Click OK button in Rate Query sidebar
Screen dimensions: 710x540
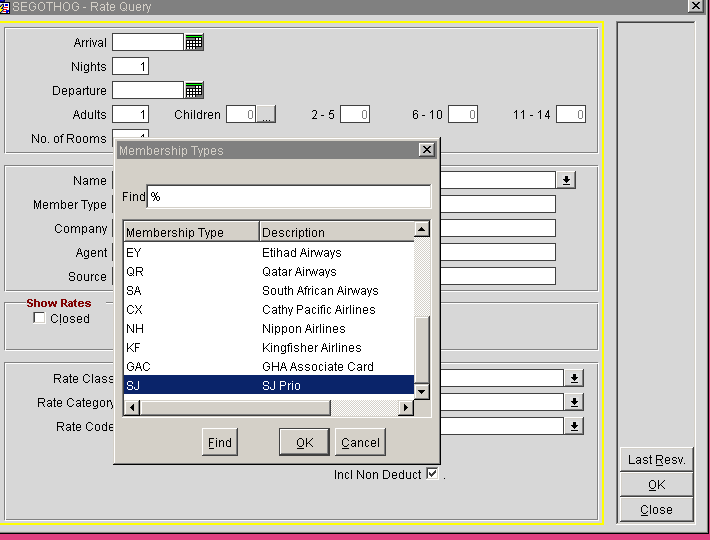(657, 485)
